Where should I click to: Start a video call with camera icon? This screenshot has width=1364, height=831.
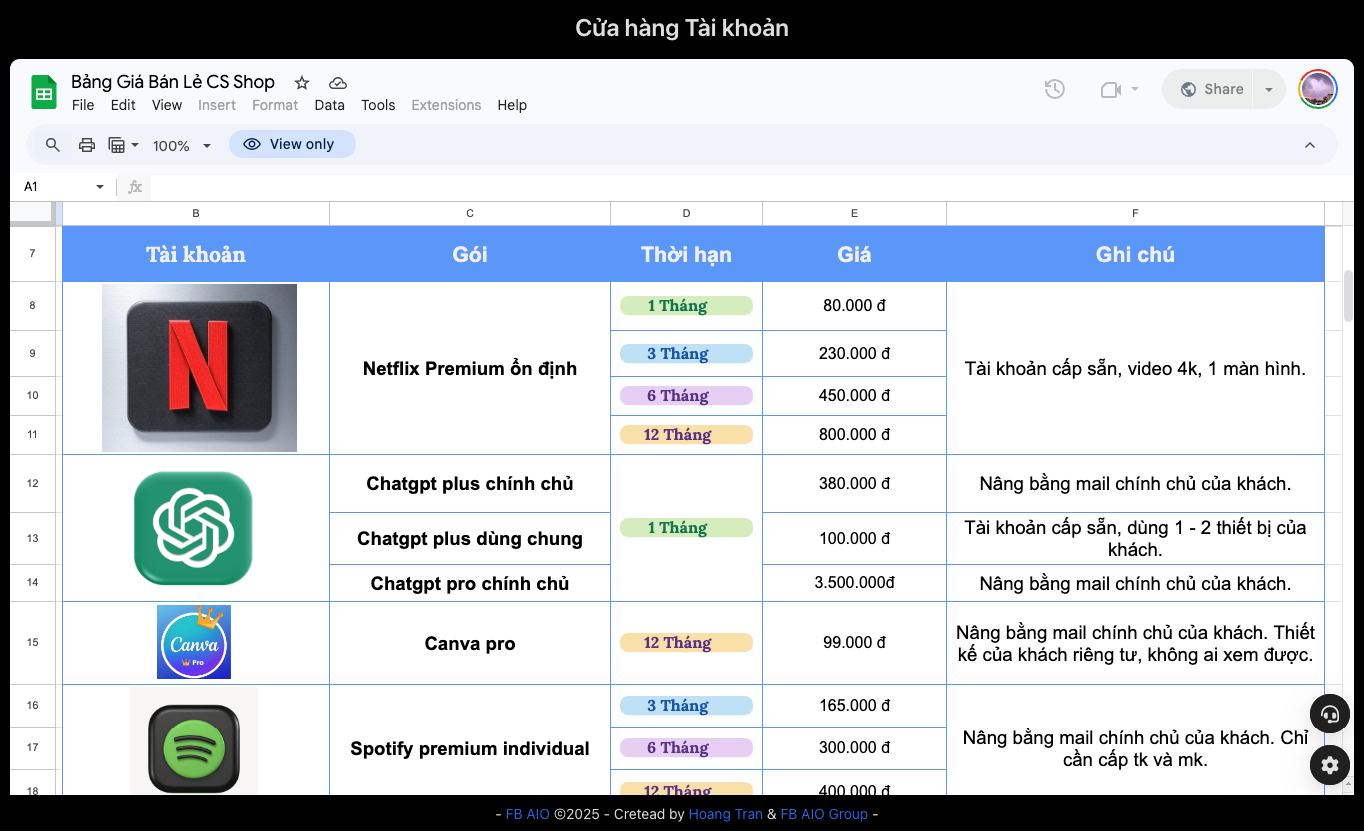click(1110, 89)
